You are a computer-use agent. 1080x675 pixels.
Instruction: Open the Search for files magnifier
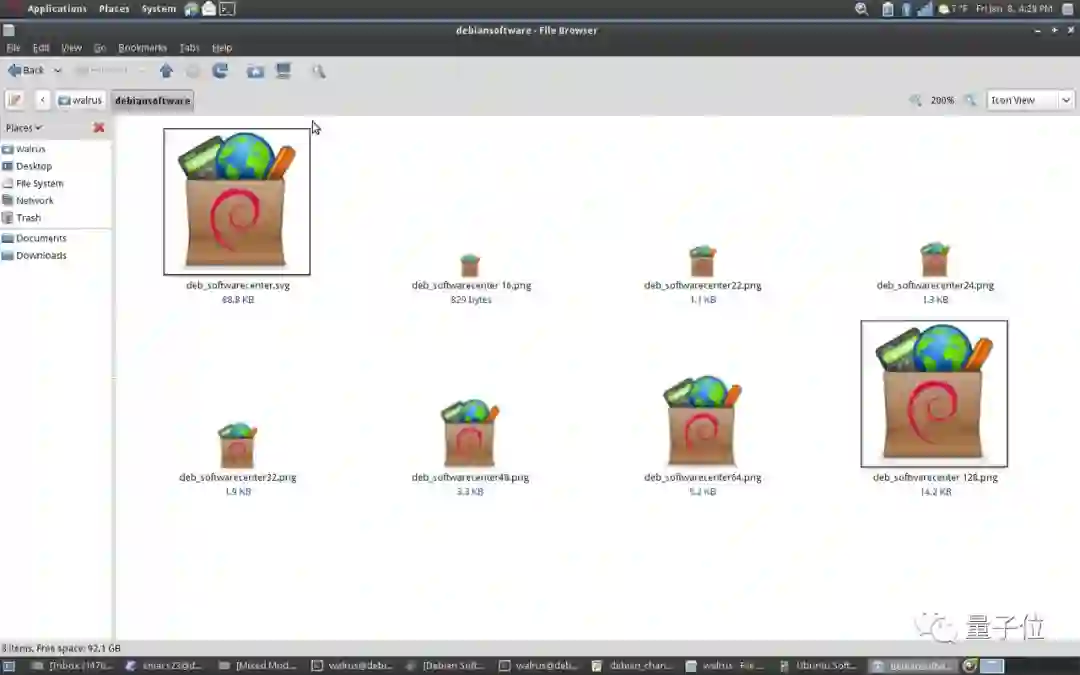[318, 71]
